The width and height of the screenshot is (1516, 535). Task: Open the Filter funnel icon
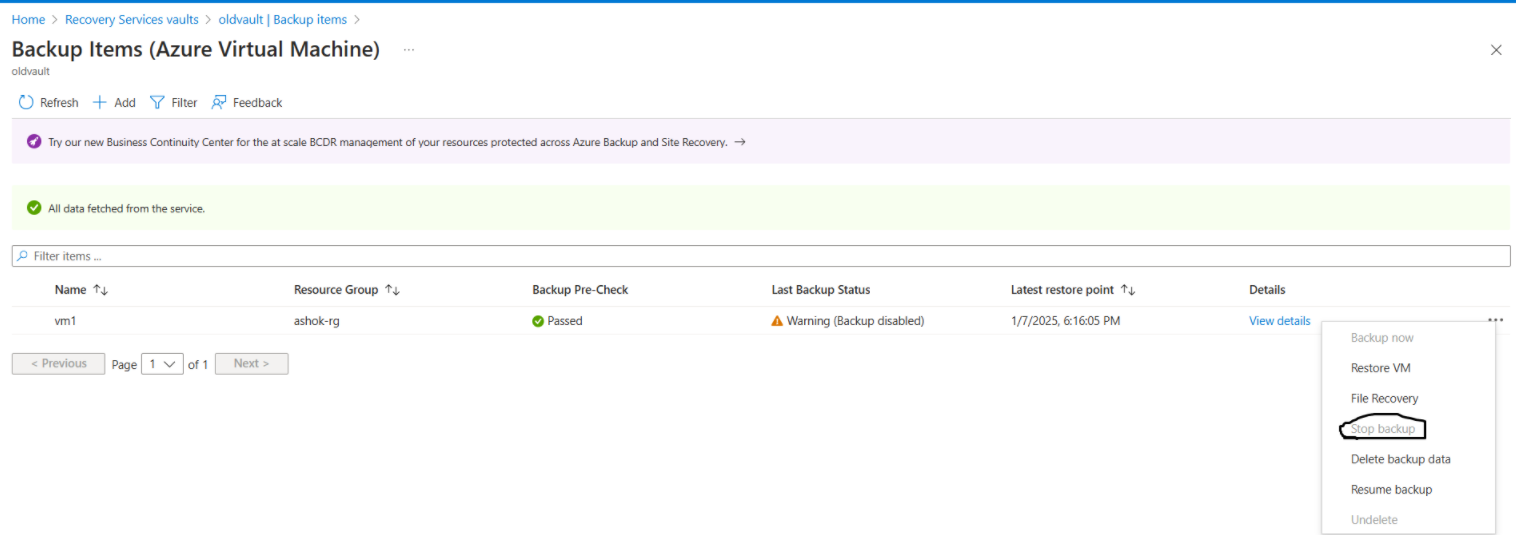[157, 102]
